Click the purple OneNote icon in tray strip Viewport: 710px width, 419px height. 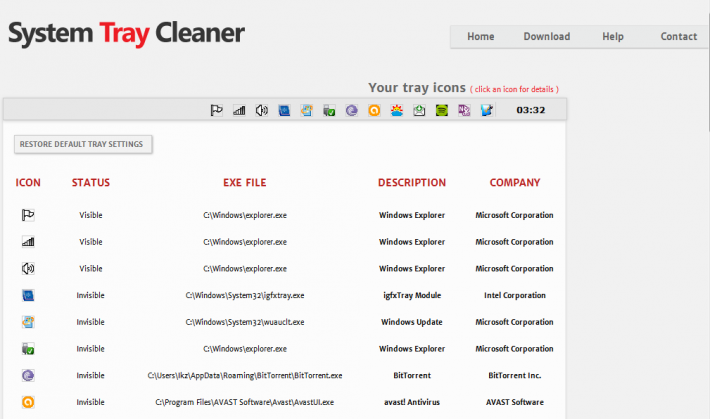464,110
